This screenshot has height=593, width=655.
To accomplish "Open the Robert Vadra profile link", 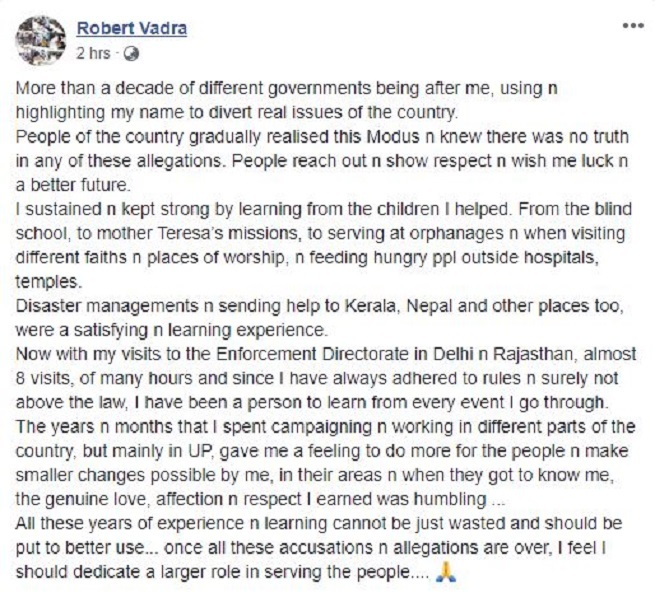I will (132, 28).
